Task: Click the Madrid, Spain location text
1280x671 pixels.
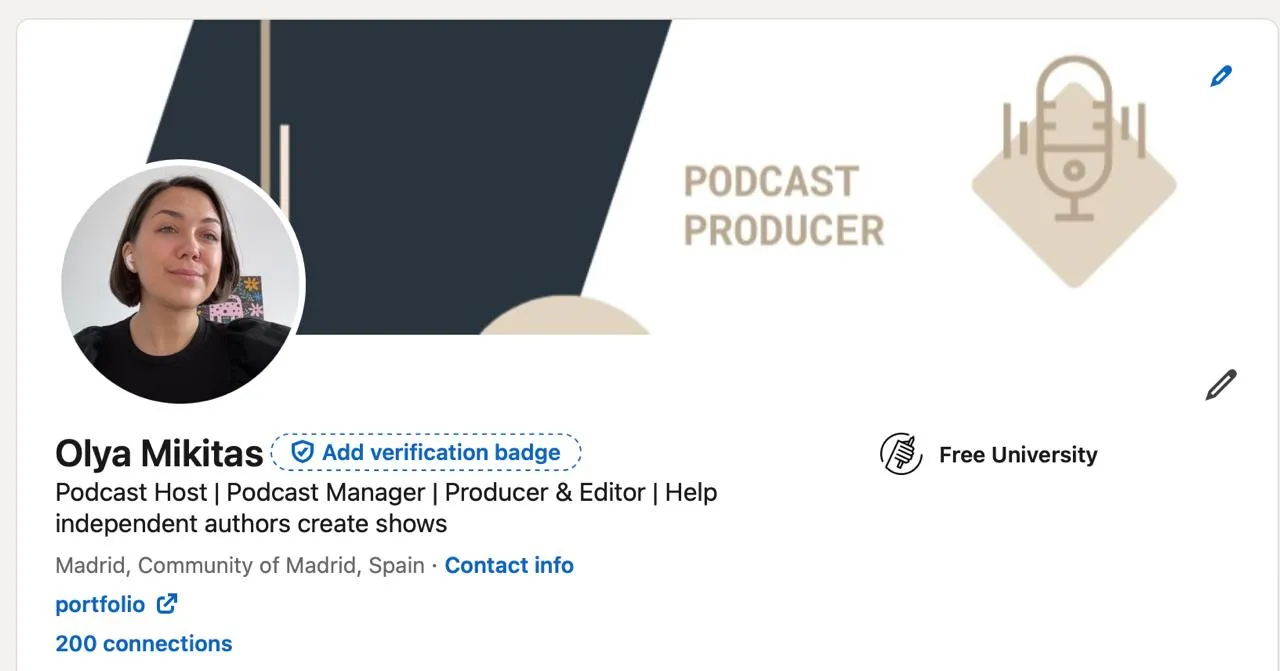Action: click(240, 565)
